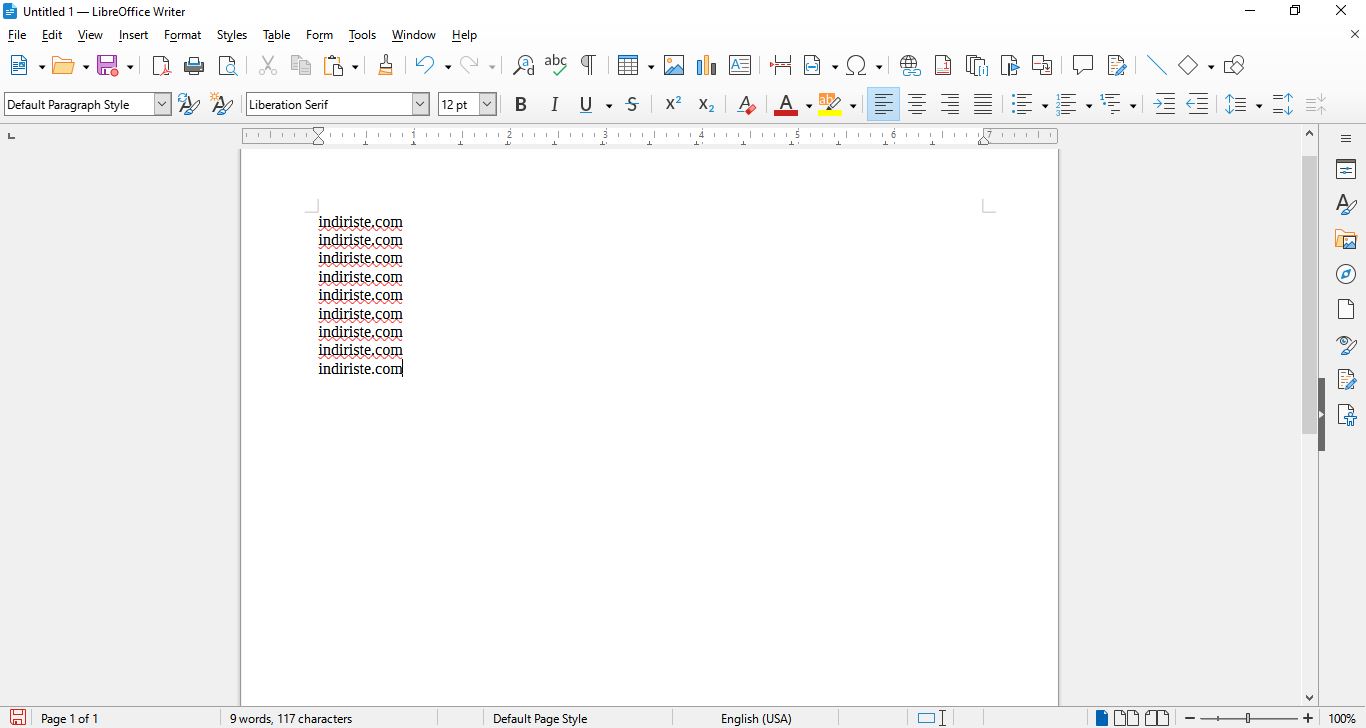Click the Cut scissors icon
Viewport: 1366px width, 728px height.
point(268,66)
